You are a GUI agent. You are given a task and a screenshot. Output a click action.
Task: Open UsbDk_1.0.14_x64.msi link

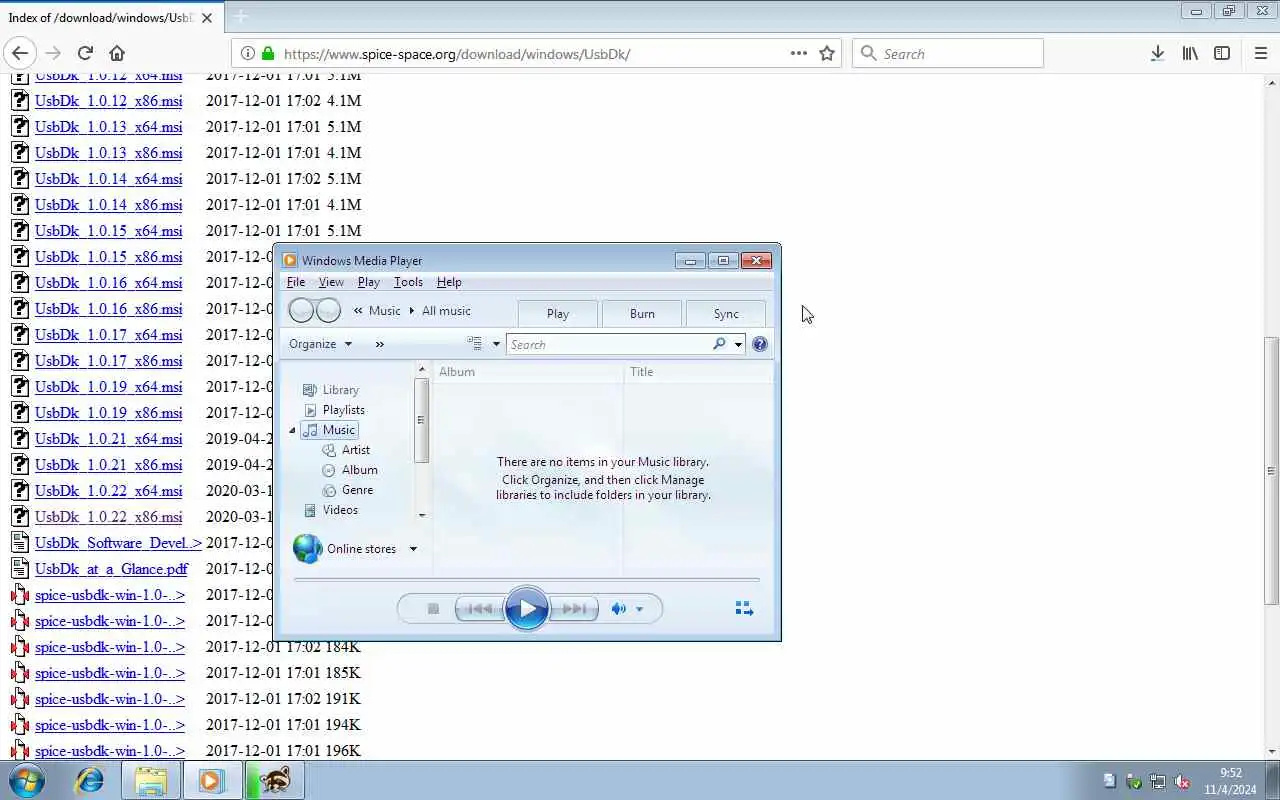[108, 179]
